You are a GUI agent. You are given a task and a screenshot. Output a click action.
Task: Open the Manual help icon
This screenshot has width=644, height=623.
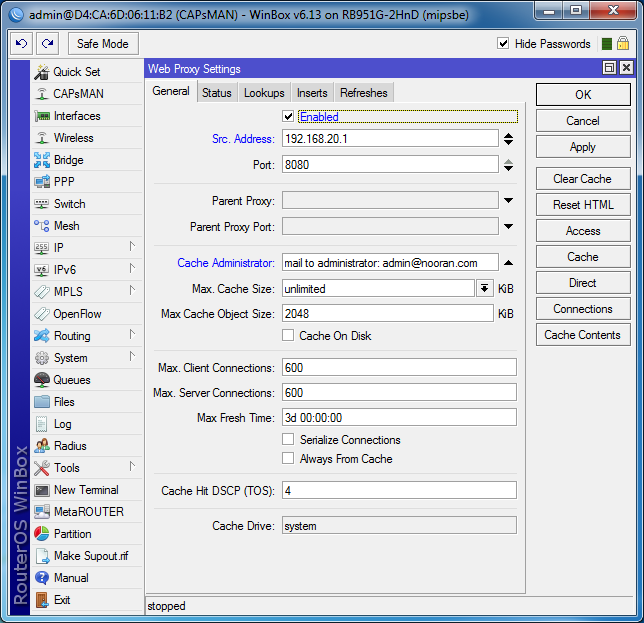pyautogui.click(x=41, y=578)
